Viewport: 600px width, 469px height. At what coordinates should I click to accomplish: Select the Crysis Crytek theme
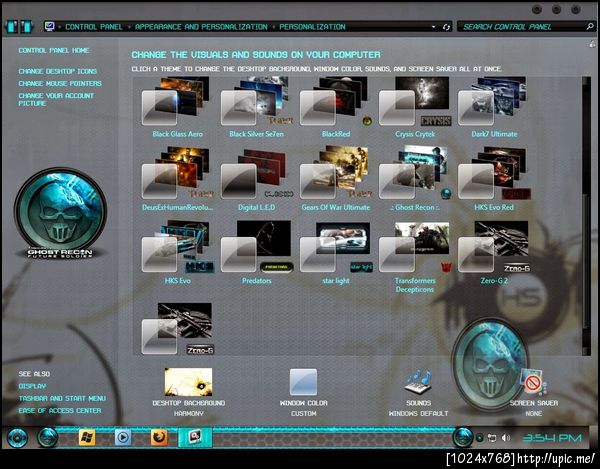[415, 107]
